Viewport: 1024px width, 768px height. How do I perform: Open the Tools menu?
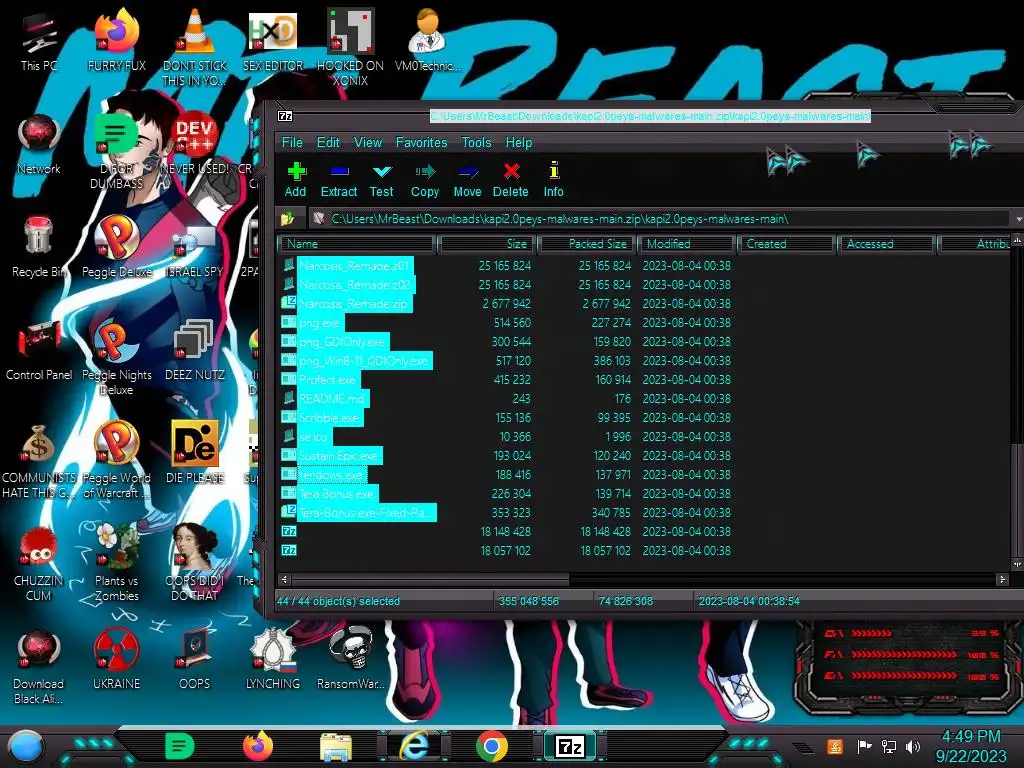point(476,142)
